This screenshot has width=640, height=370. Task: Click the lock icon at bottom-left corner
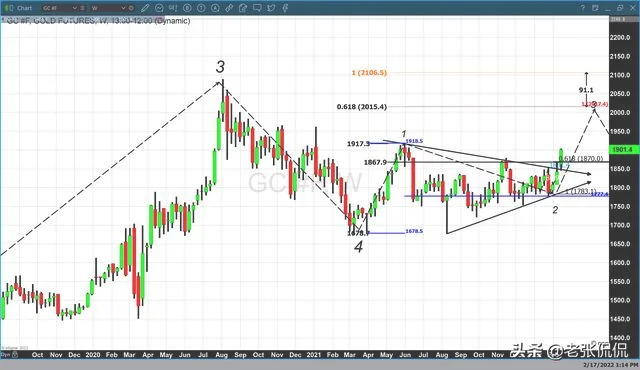pos(15,355)
